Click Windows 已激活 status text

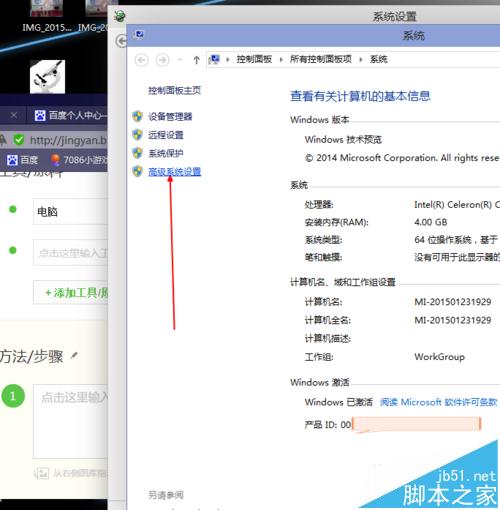click(338, 402)
